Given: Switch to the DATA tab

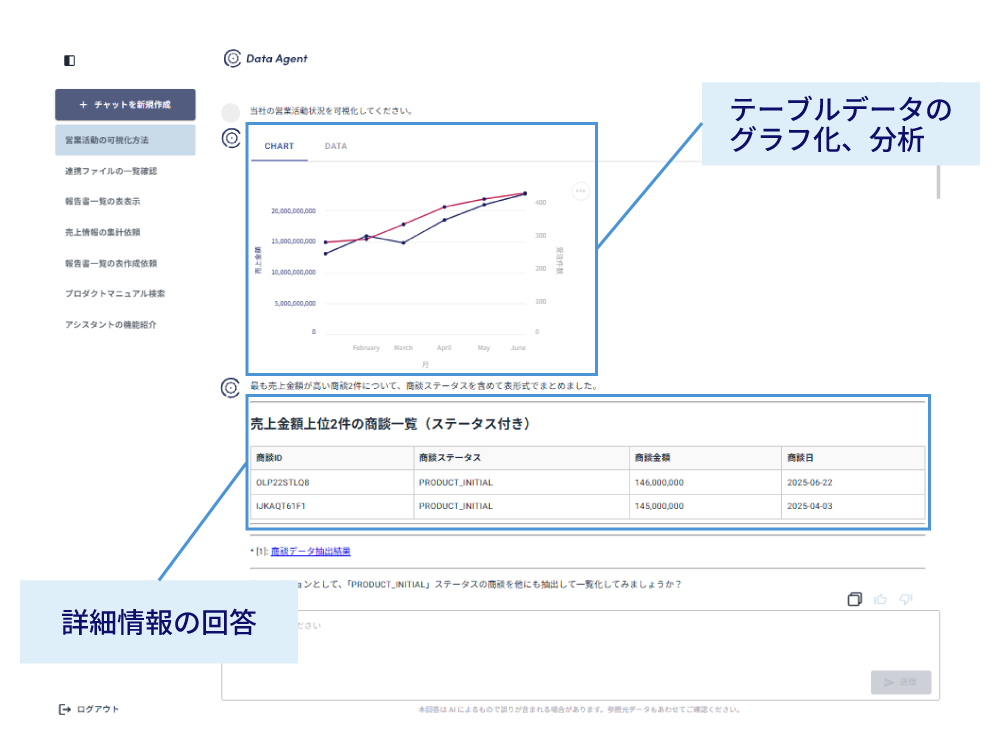Looking at the screenshot, I should (x=334, y=146).
